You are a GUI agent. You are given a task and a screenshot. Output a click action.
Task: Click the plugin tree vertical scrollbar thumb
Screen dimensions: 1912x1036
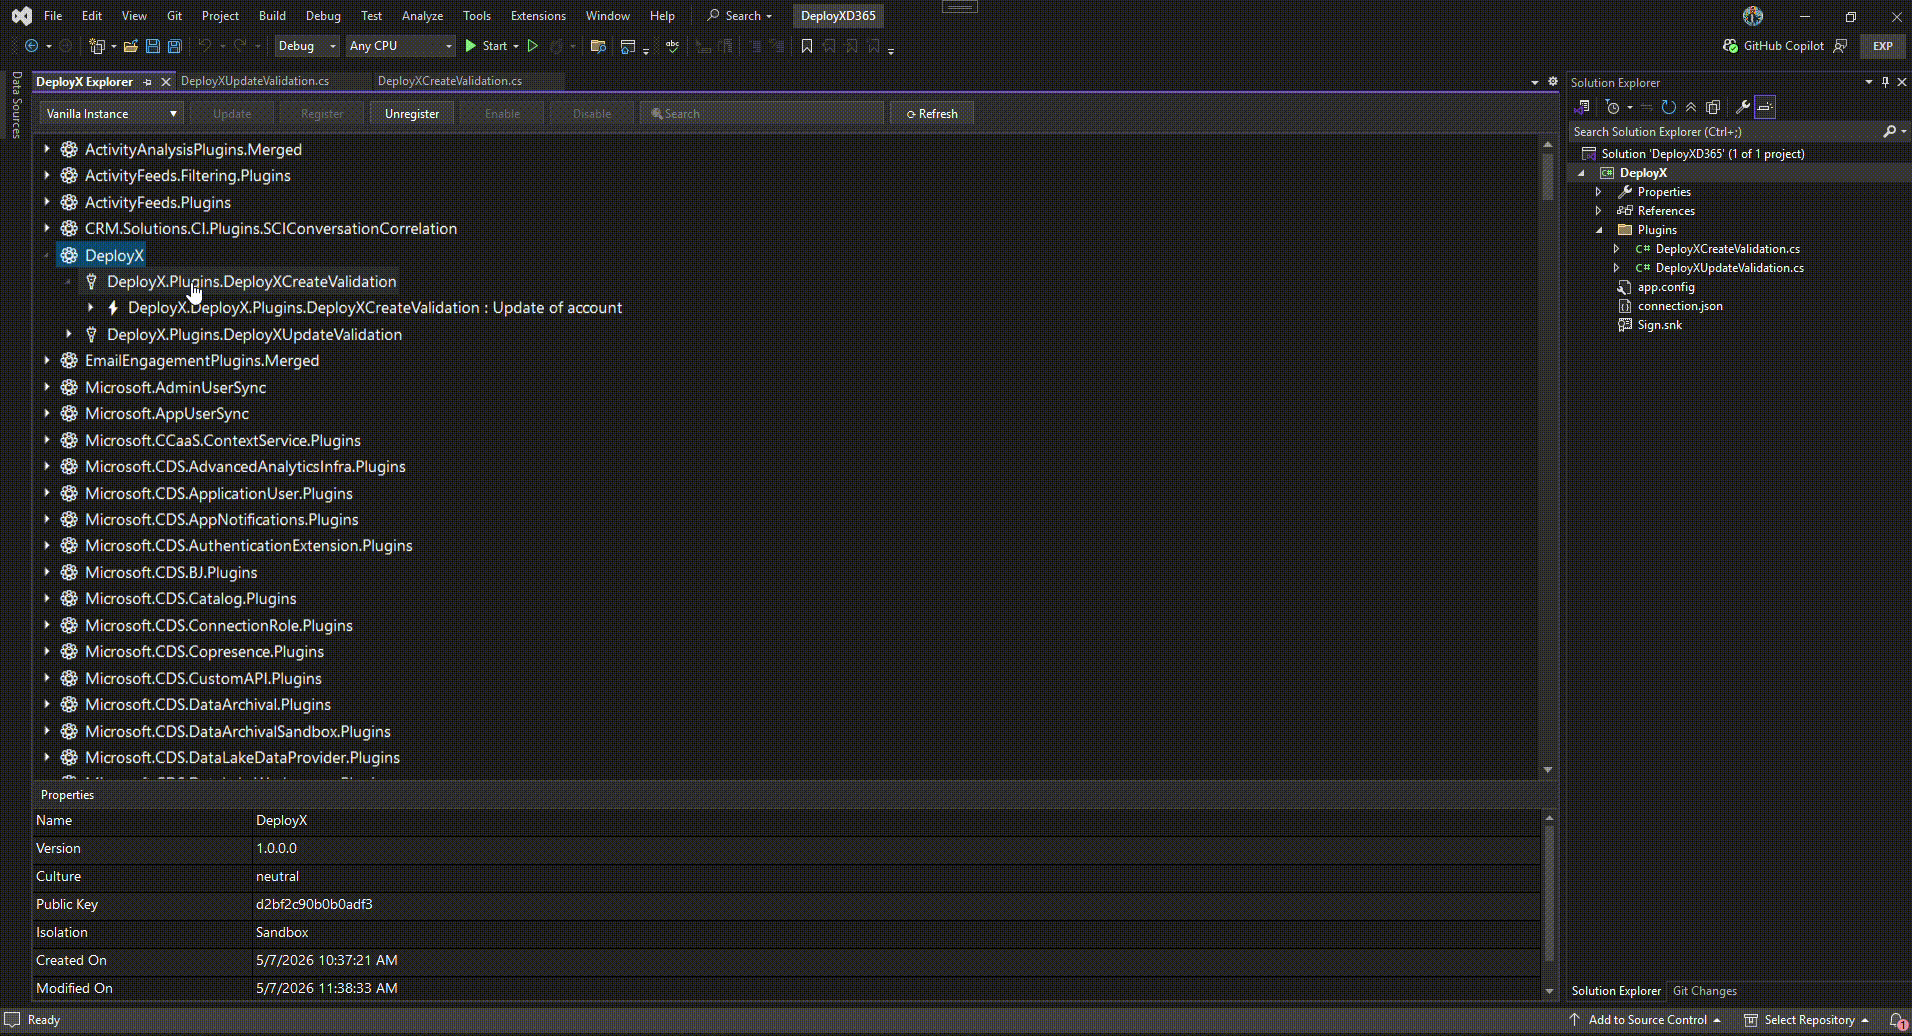(1548, 175)
